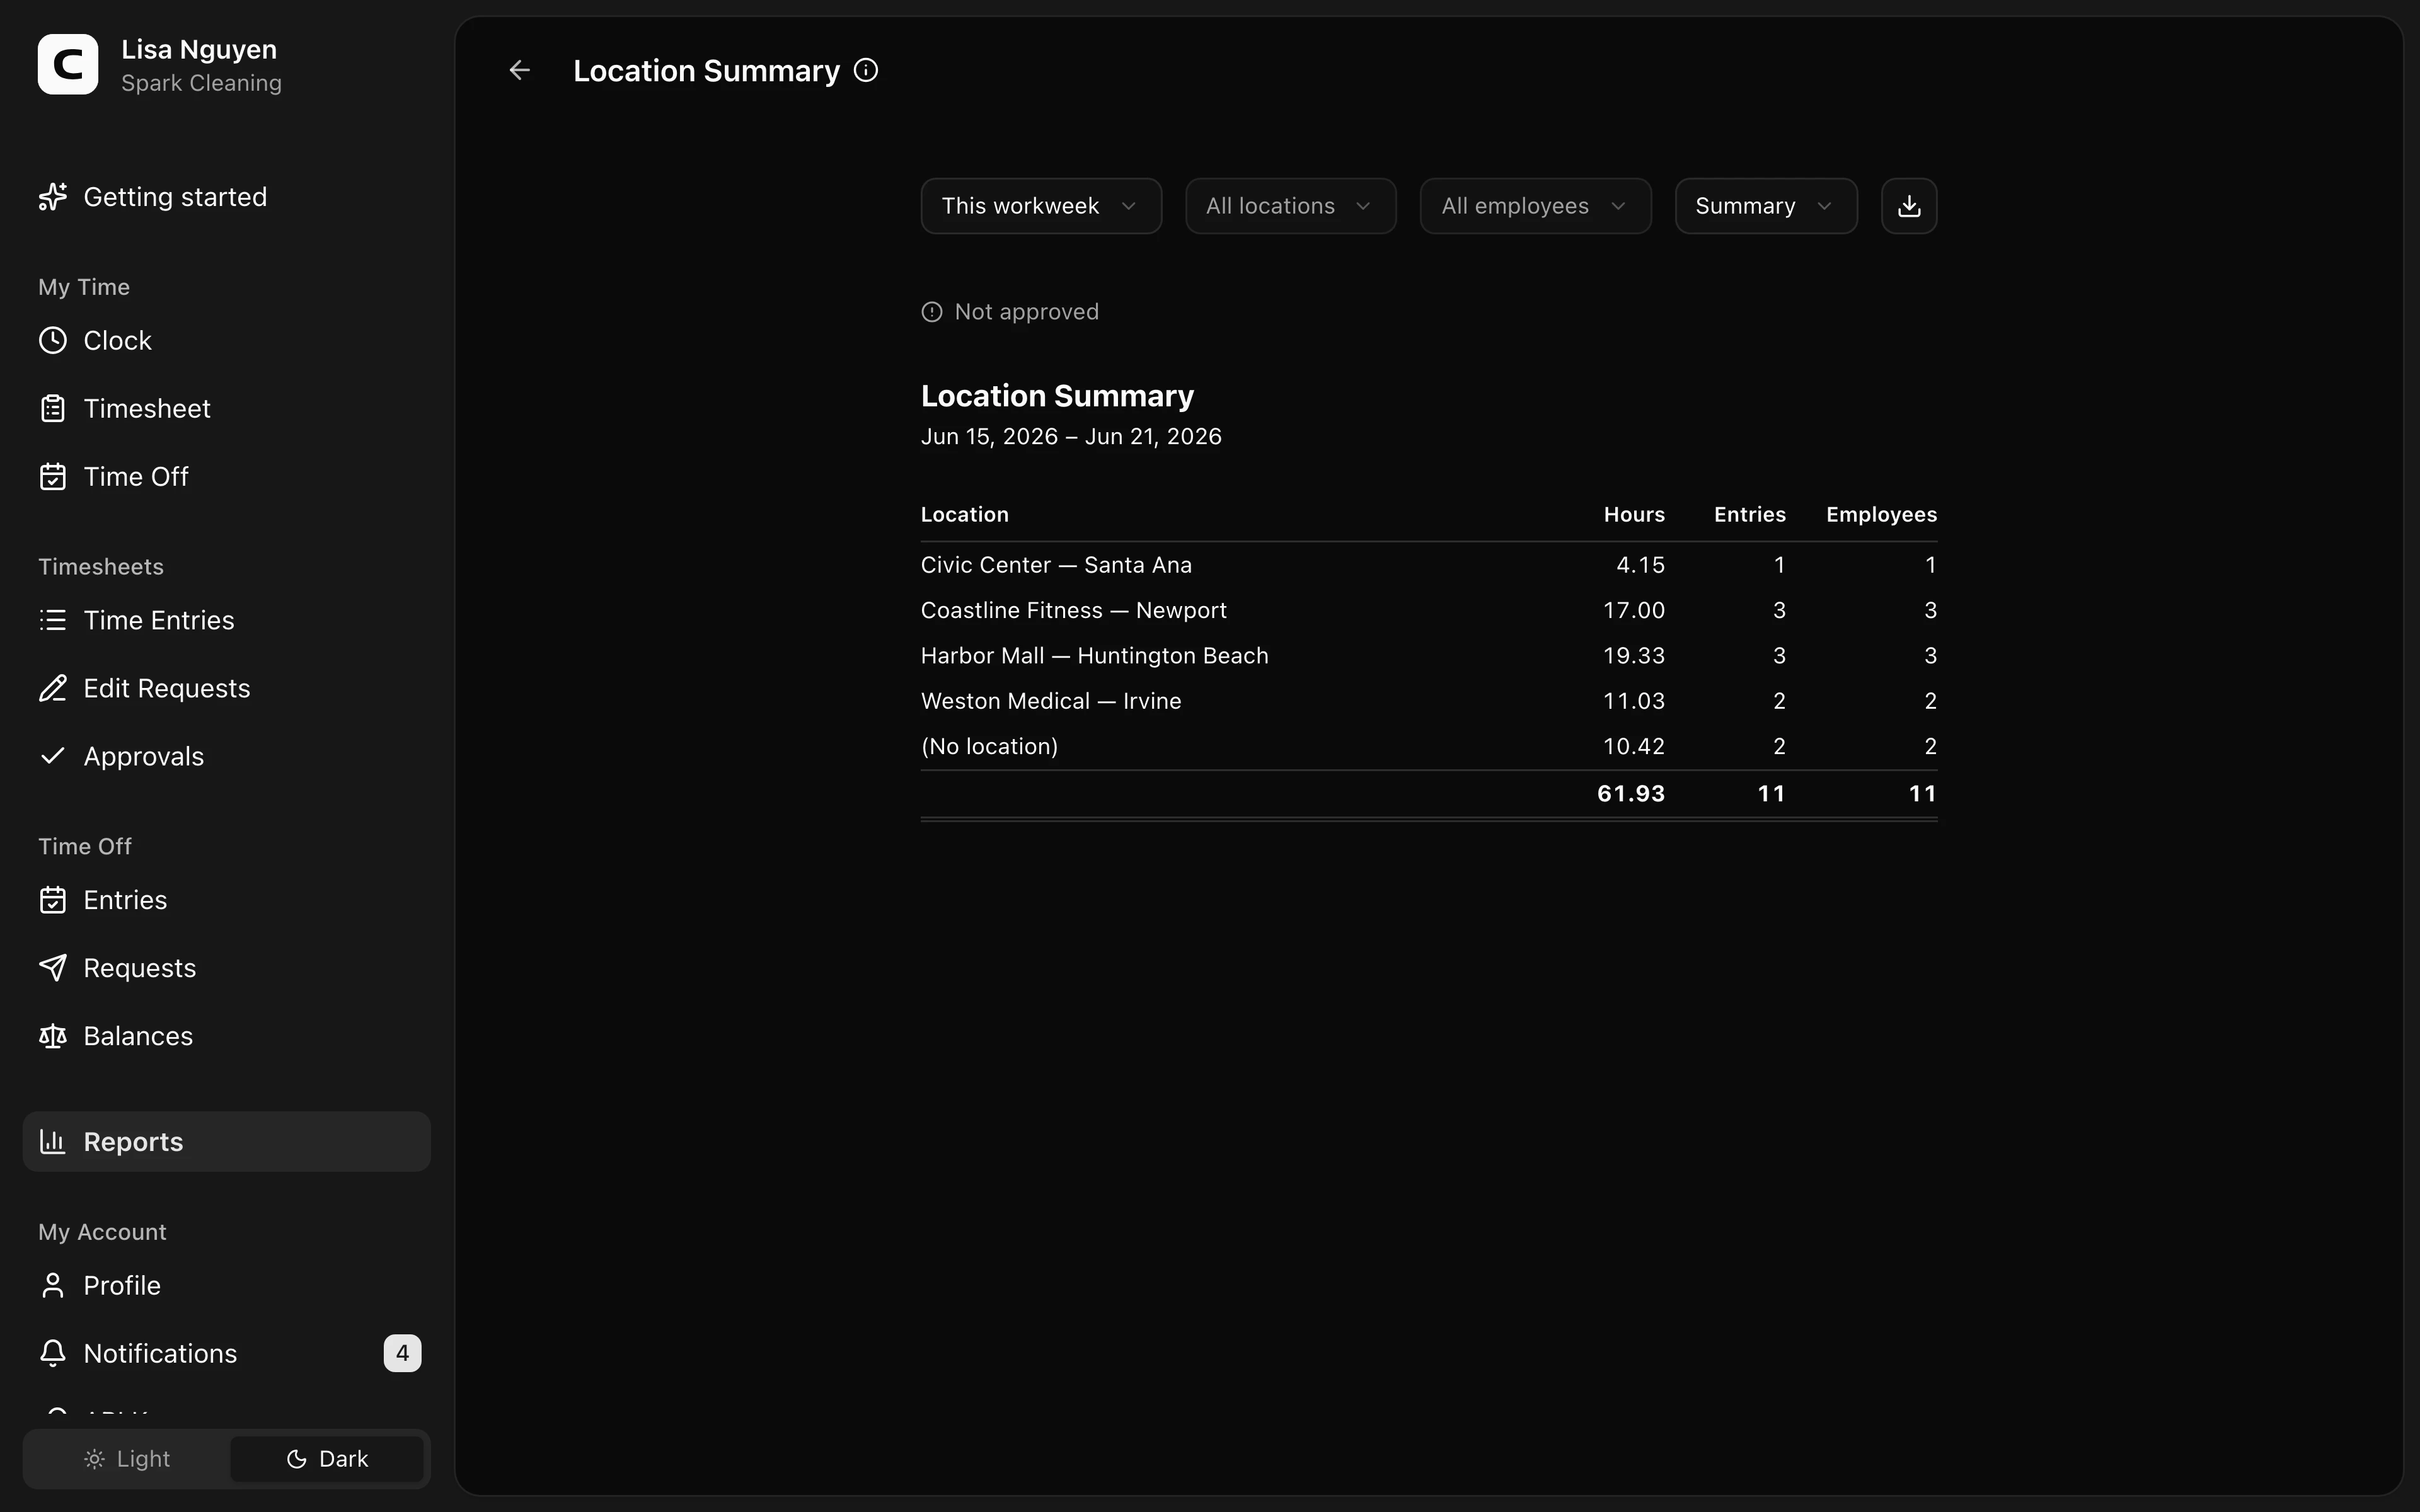This screenshot has height=1512, width=2420.
Task: Open the All locations filter dropdown
Action: 1290,206
